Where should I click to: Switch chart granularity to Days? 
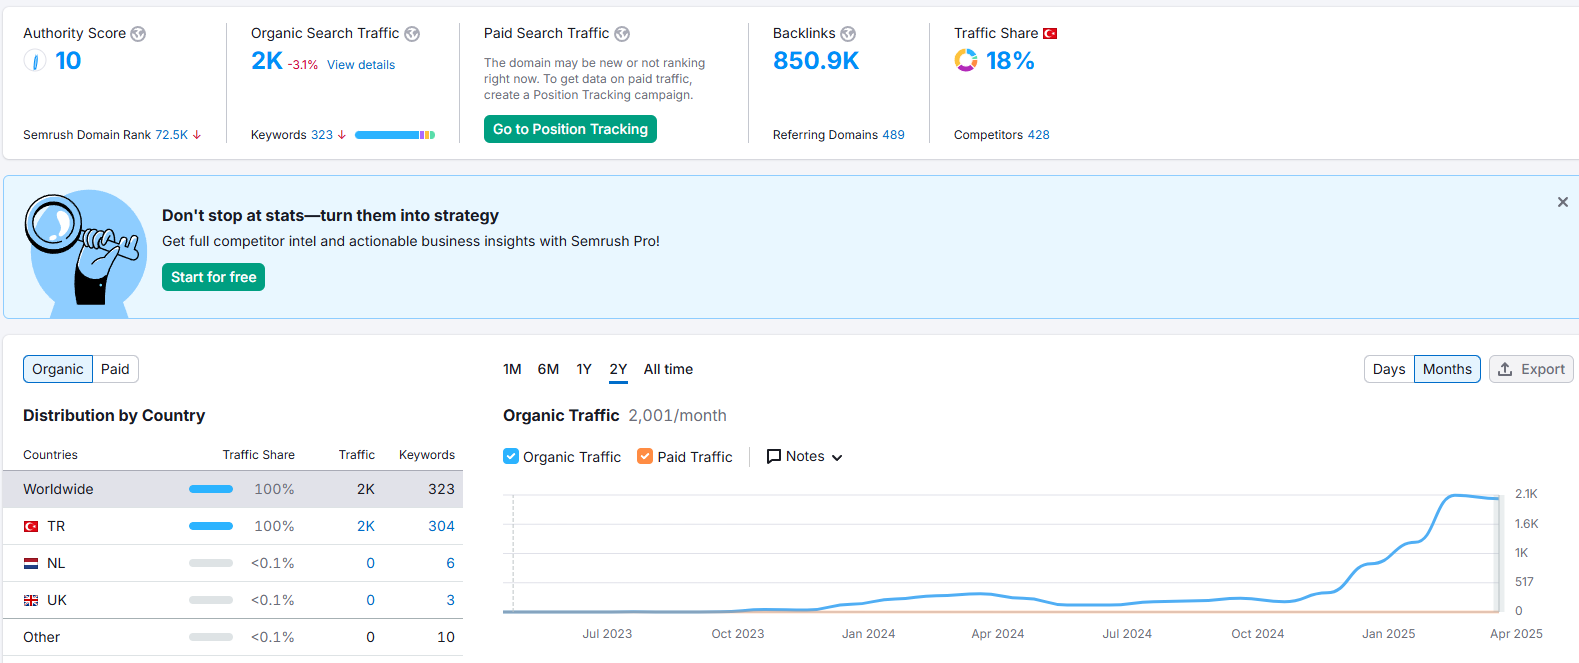point(1389,369)
